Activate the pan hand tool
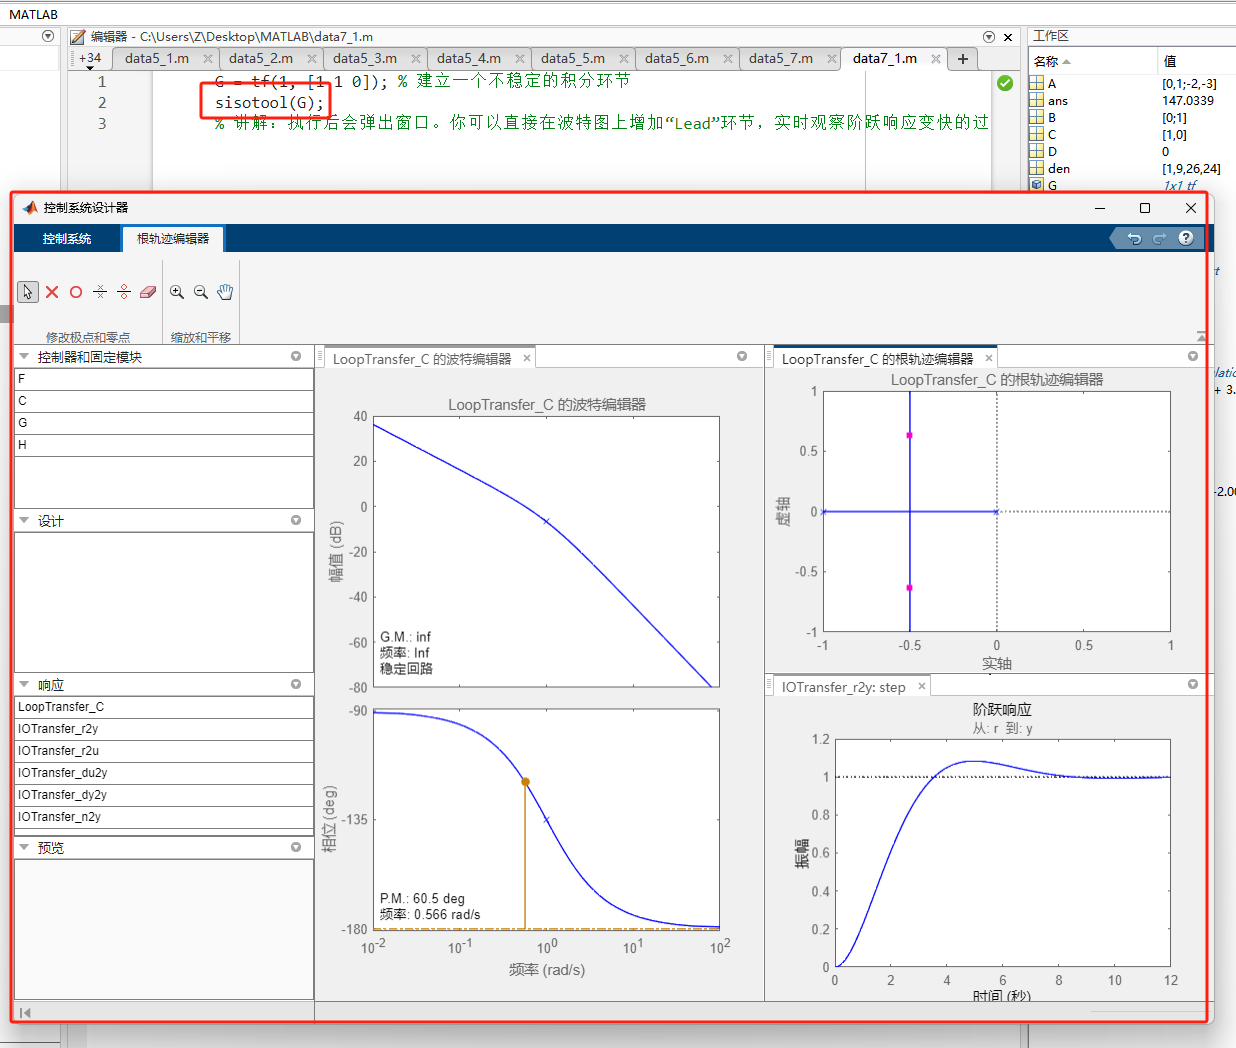This screenshot has height=1048, width=1236. [x=225, y=292]
